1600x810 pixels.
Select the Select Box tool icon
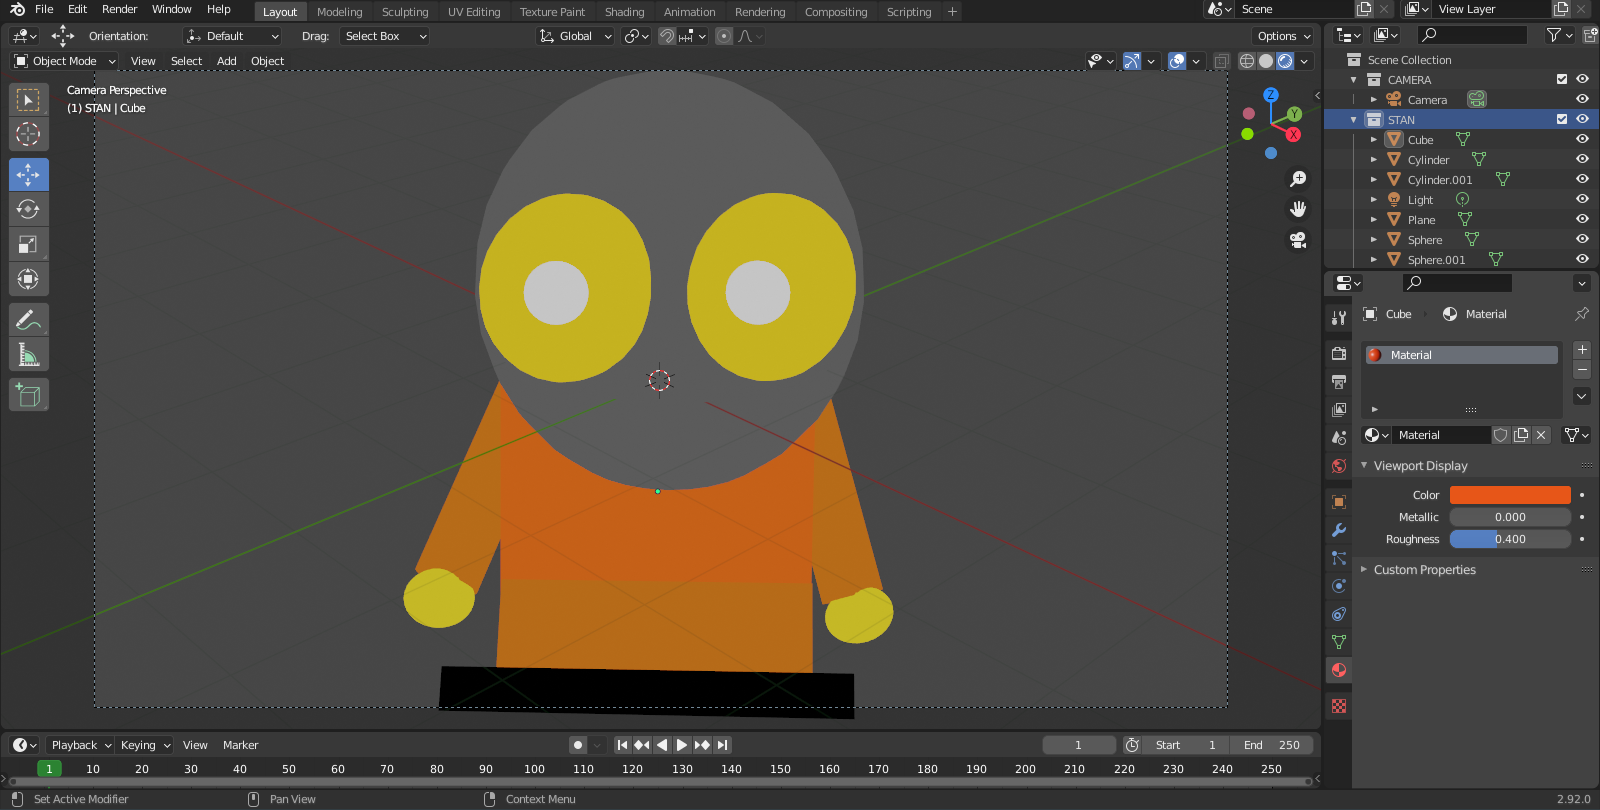[x=28, y=100]
